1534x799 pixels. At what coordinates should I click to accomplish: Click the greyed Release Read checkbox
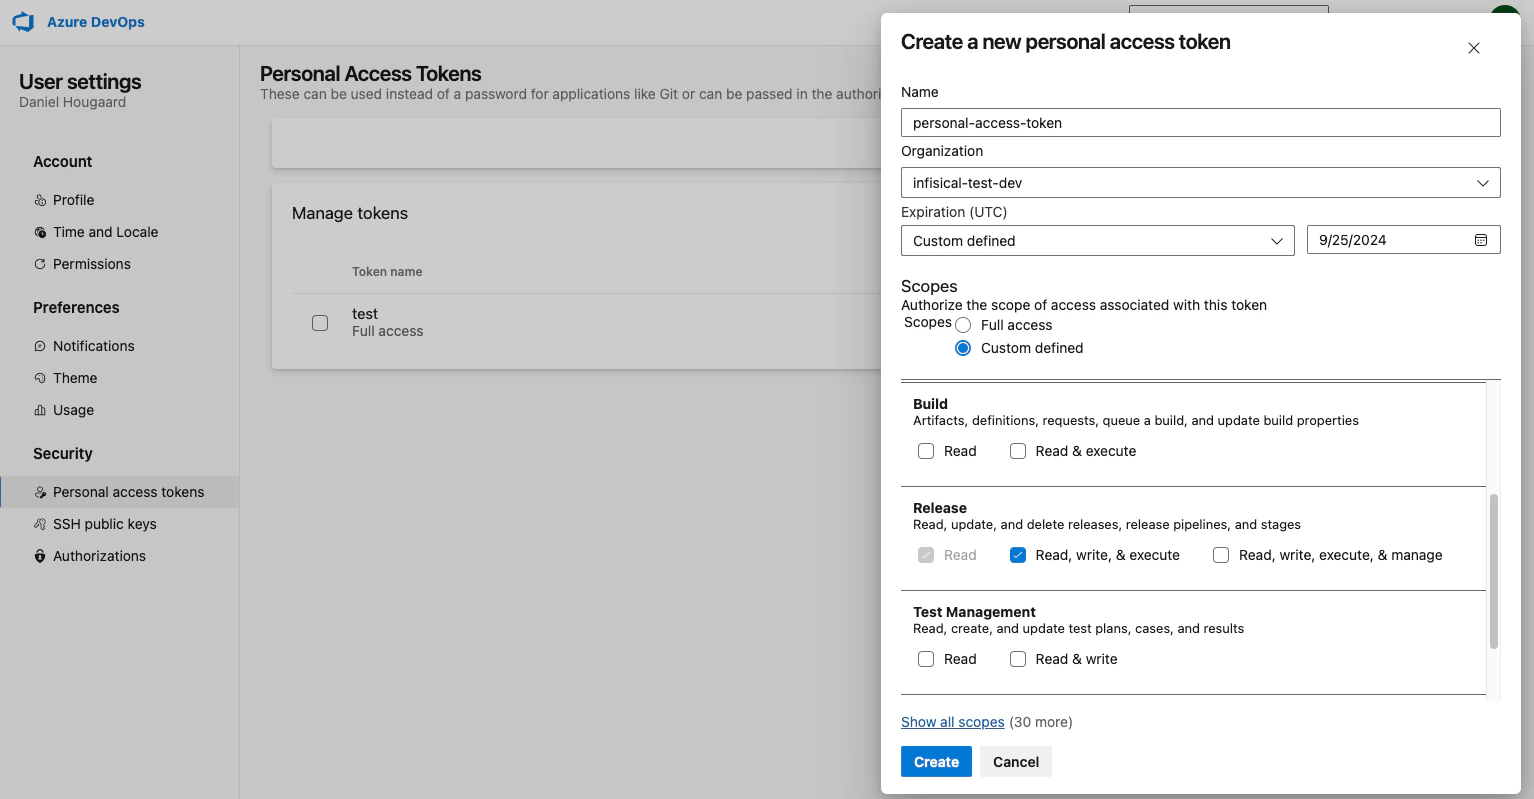[926, 555]
